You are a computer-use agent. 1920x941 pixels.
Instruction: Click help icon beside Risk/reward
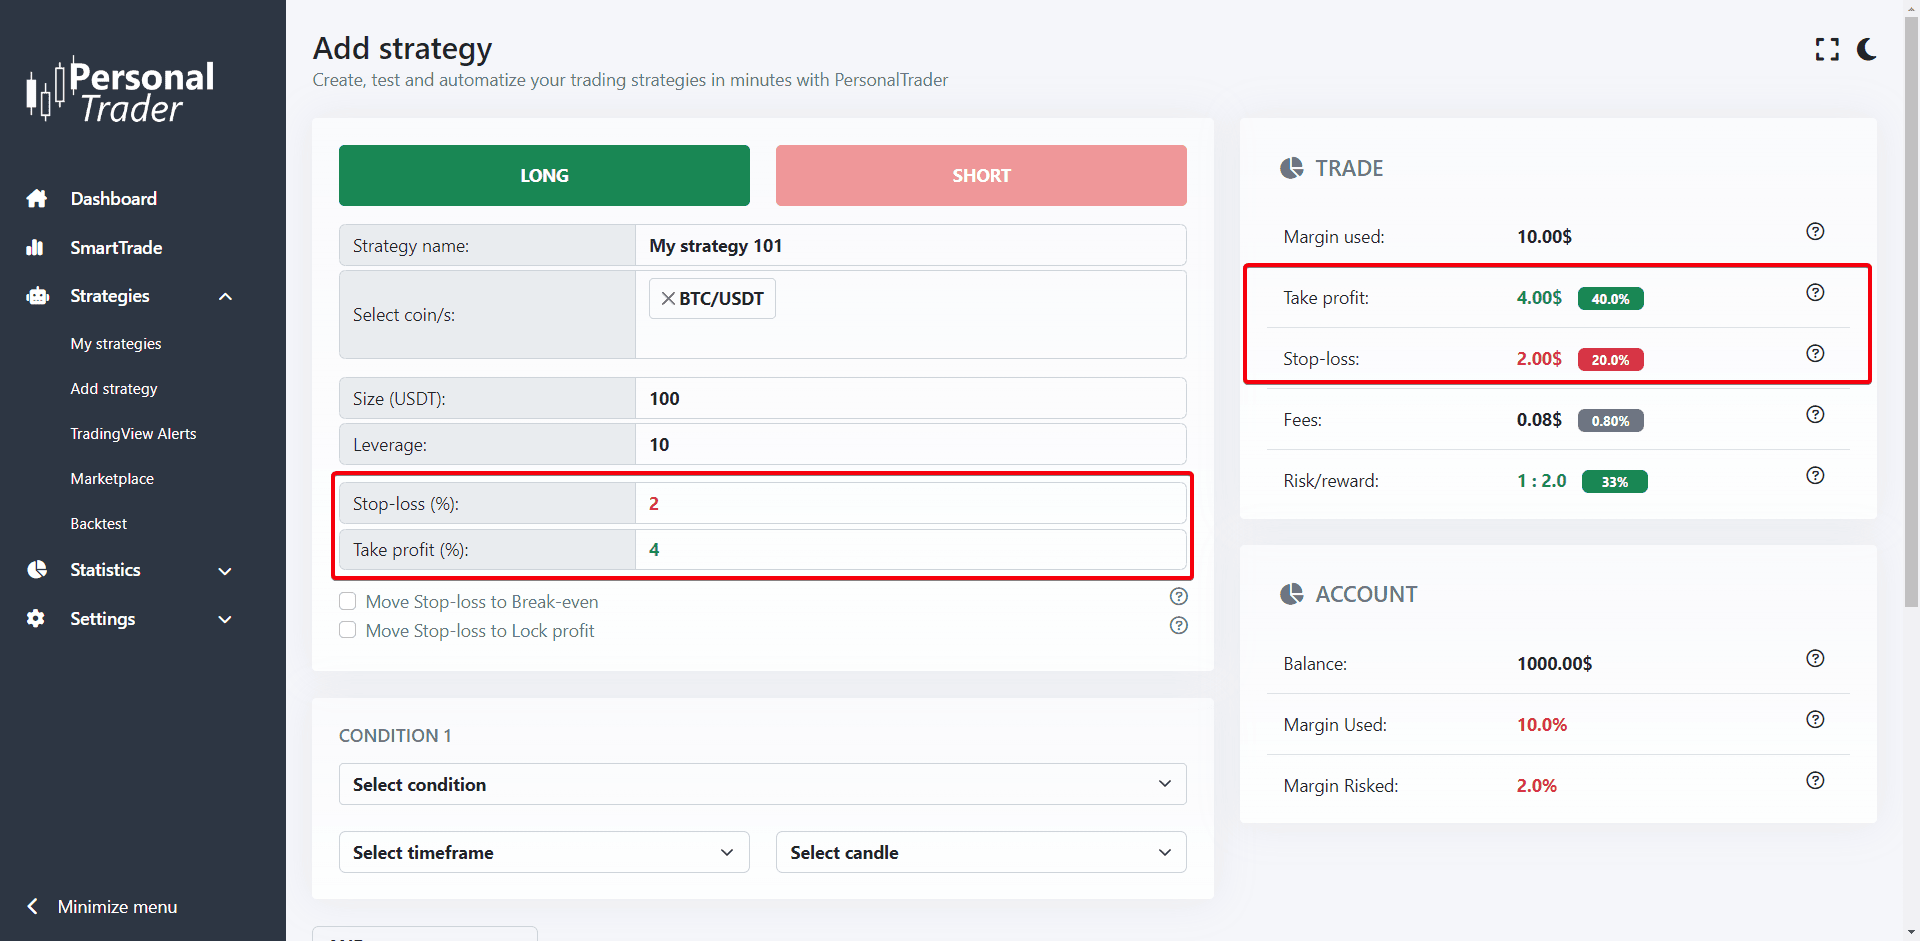coord(1815,475)
